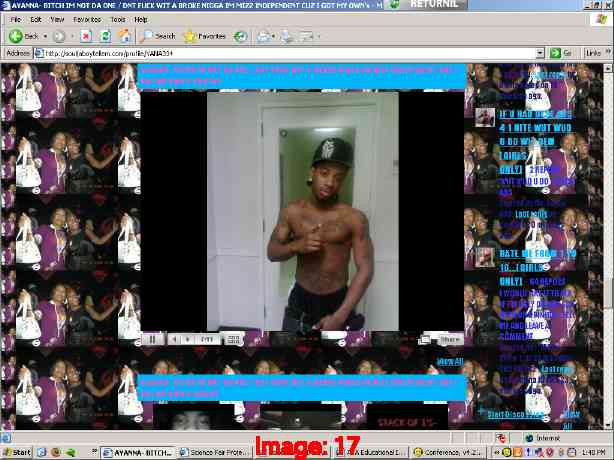
Task: Click the avatar beside 'IF U HAD DESE MEN'
Action: pos(485,117)
